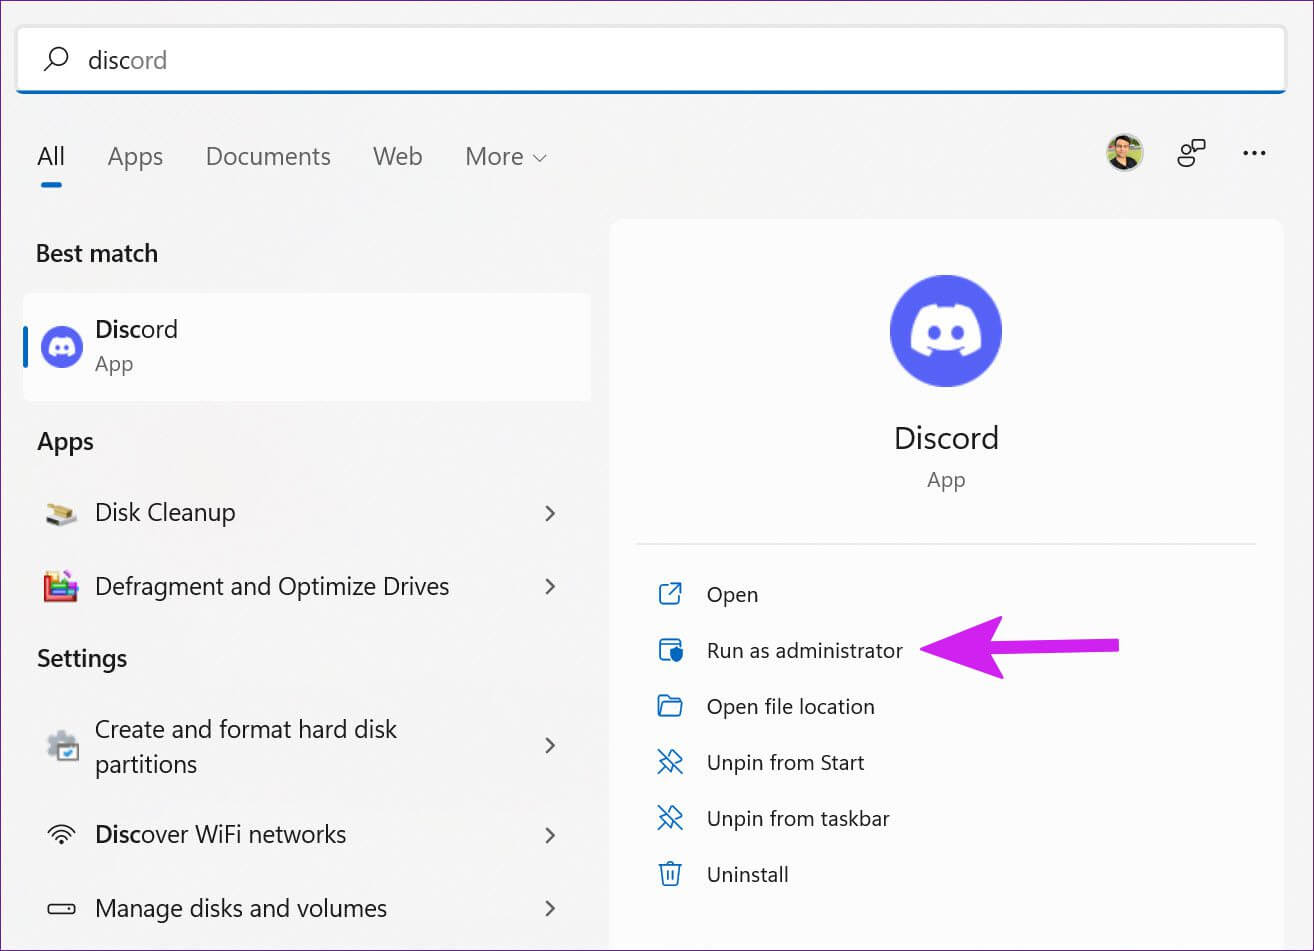
Task: Open the three-dot options menu
Action: point(1254,153)
